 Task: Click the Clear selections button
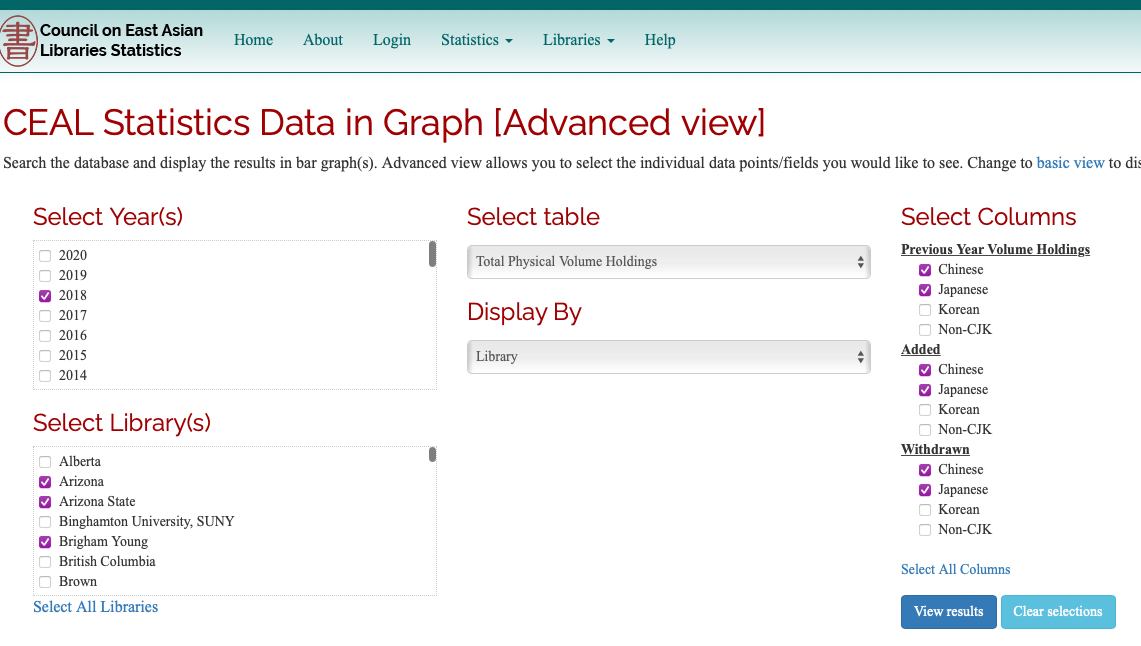pyautogui.click(x=1058, y=612)
